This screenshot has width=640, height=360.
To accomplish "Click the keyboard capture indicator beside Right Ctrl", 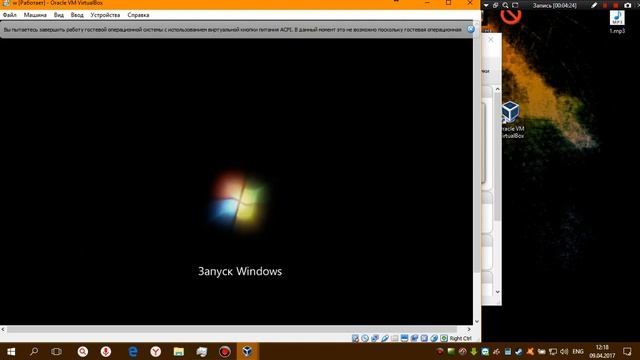I will click(444, 338).
